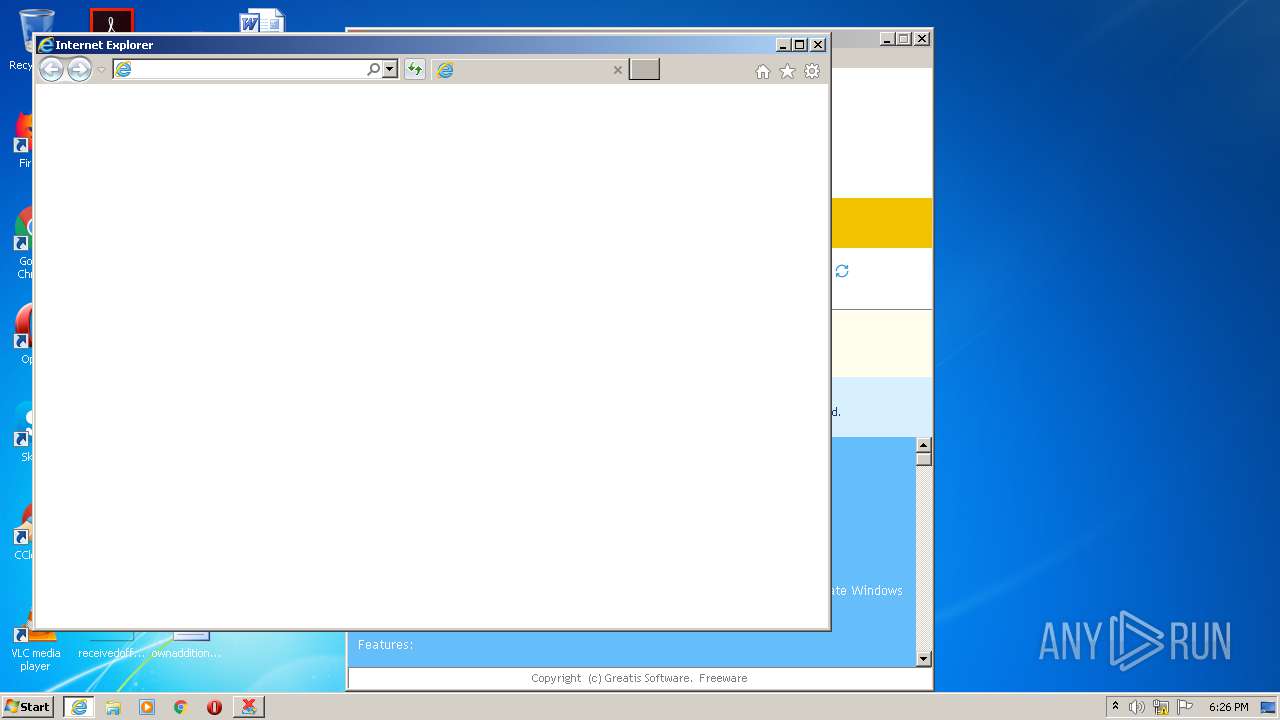Switch to the red X app on taskbar
Image resolution: width=1280 pixels, height=720 pixels.
coord(249,707)
